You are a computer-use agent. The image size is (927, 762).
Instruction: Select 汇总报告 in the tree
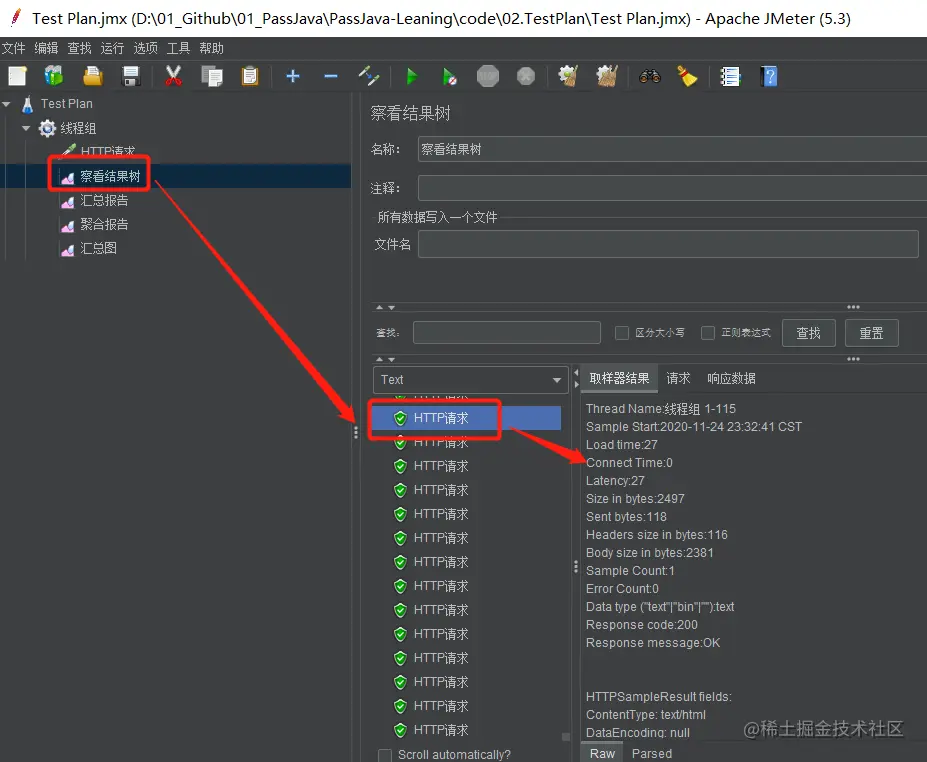[x=104, y=200]
